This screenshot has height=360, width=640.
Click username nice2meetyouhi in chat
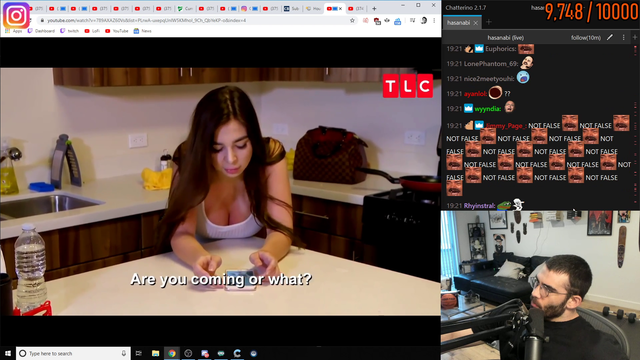coord(489,79)
